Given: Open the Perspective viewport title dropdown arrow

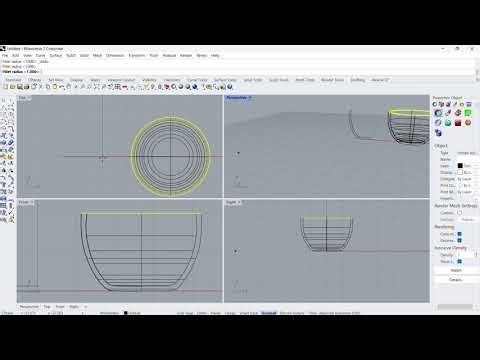Looking at the screenshot, I should [250, 98].
